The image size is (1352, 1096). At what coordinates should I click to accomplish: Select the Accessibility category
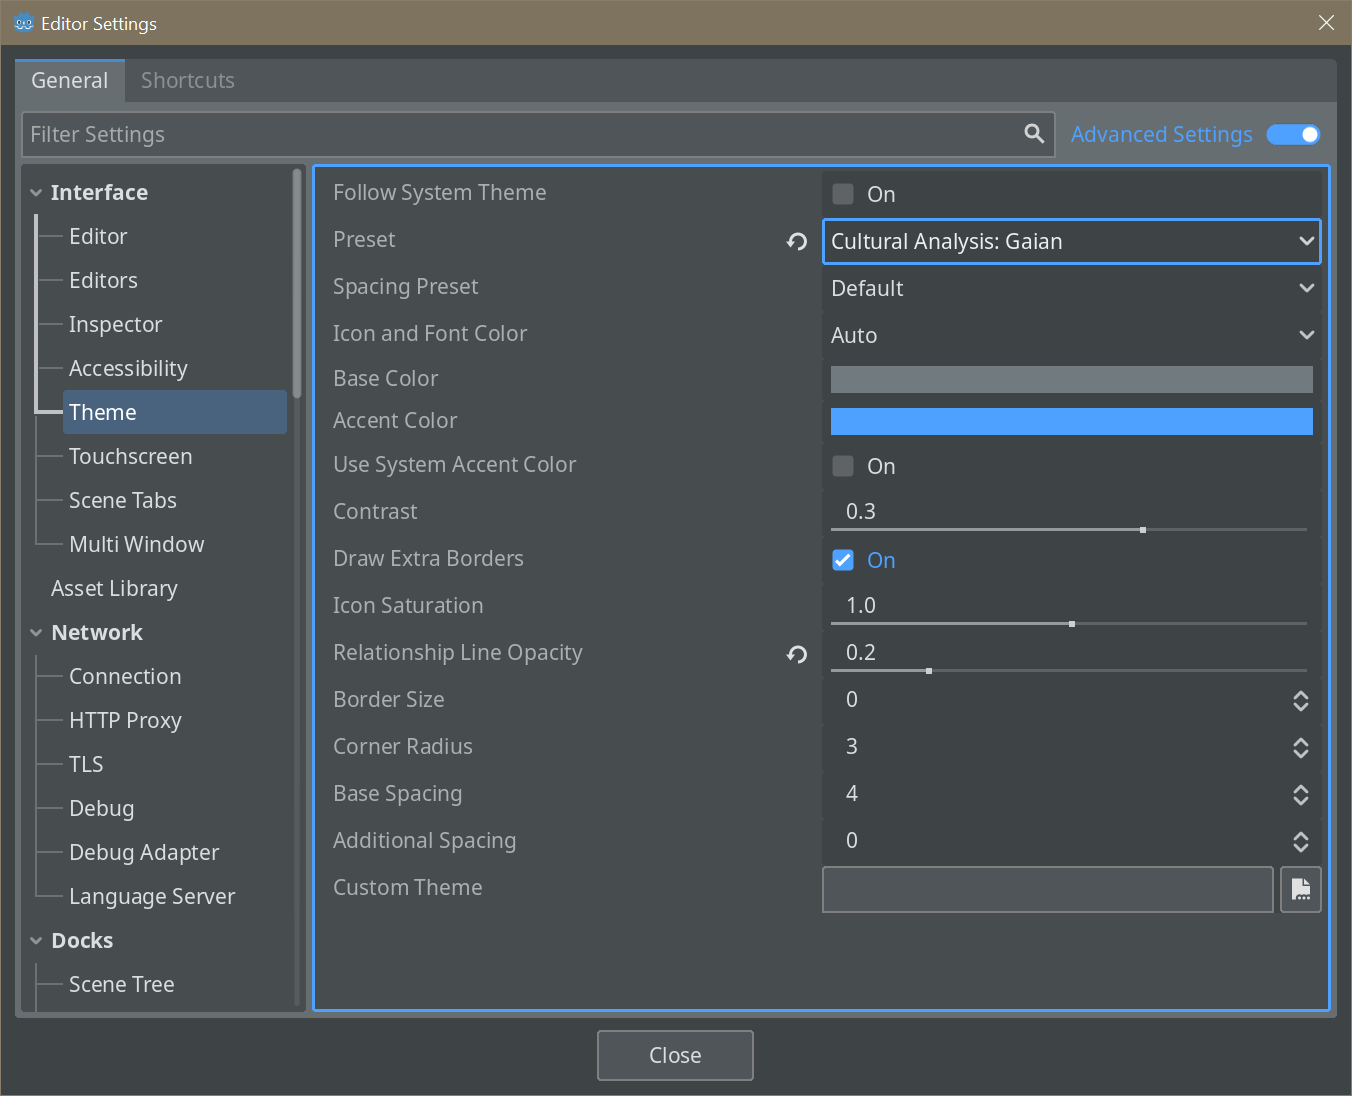pyautogui.click(x=128, y=368)
